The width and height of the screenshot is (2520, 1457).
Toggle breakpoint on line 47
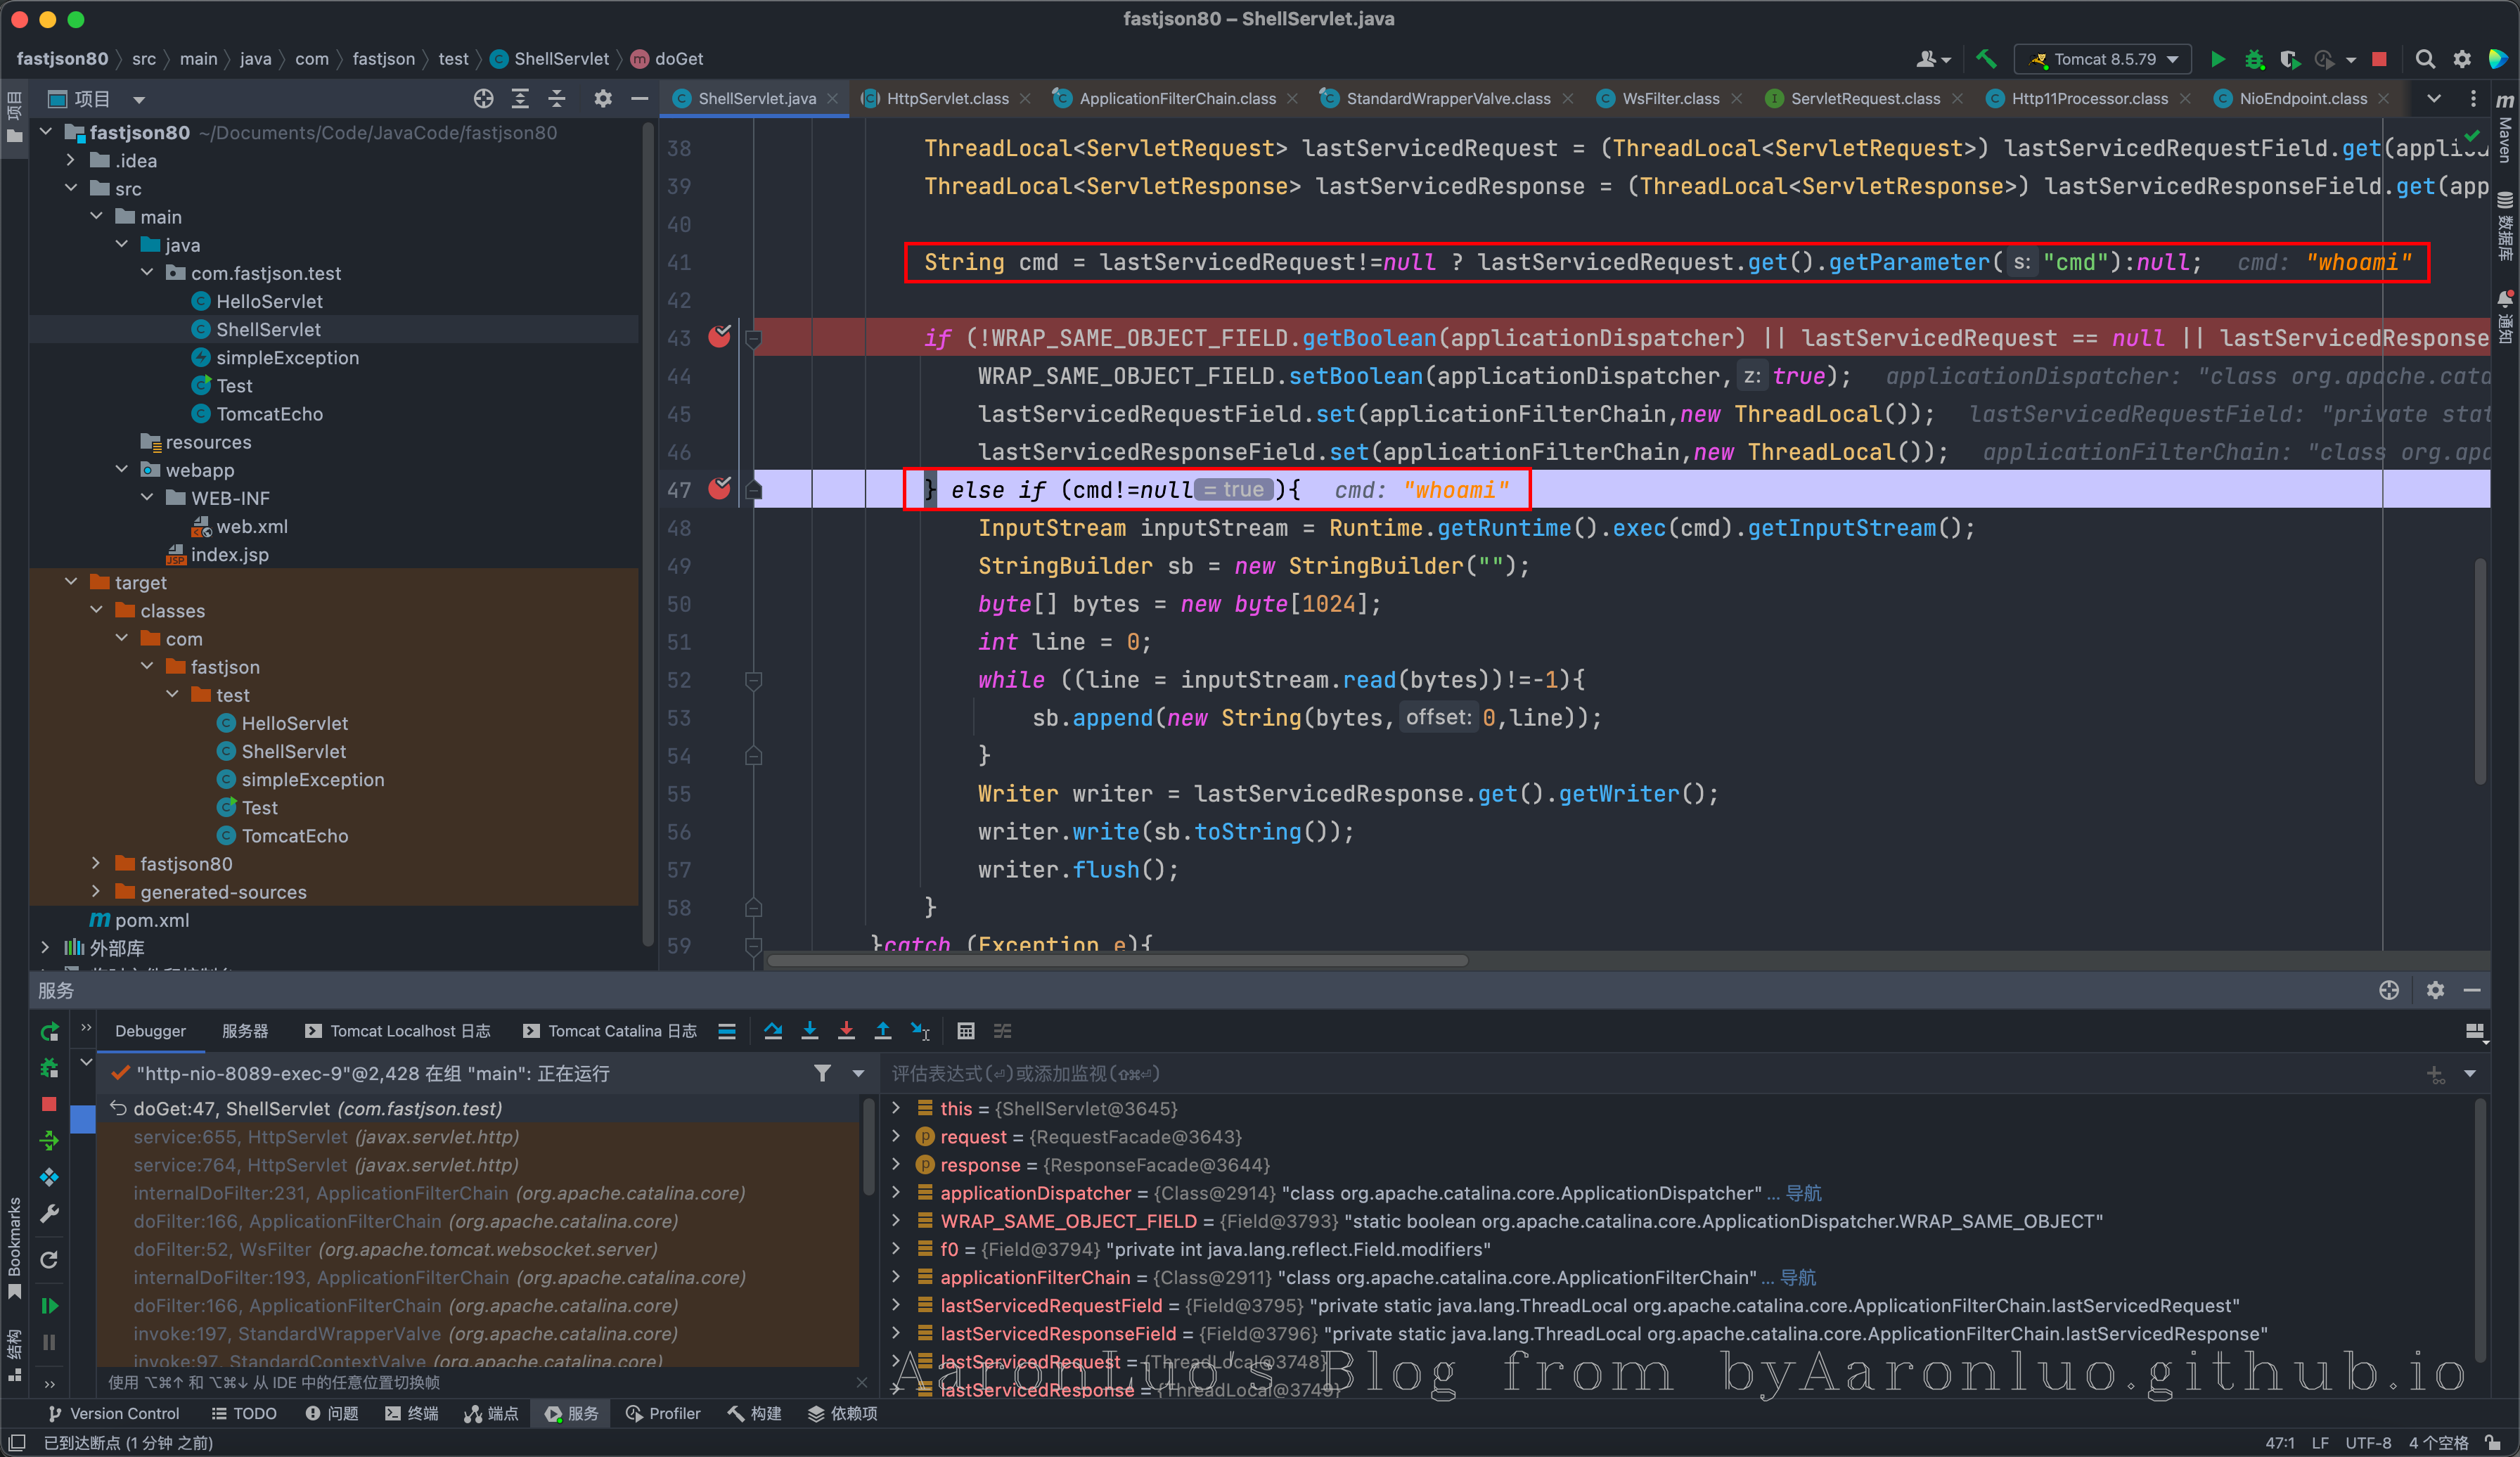(x=720, y=488)
